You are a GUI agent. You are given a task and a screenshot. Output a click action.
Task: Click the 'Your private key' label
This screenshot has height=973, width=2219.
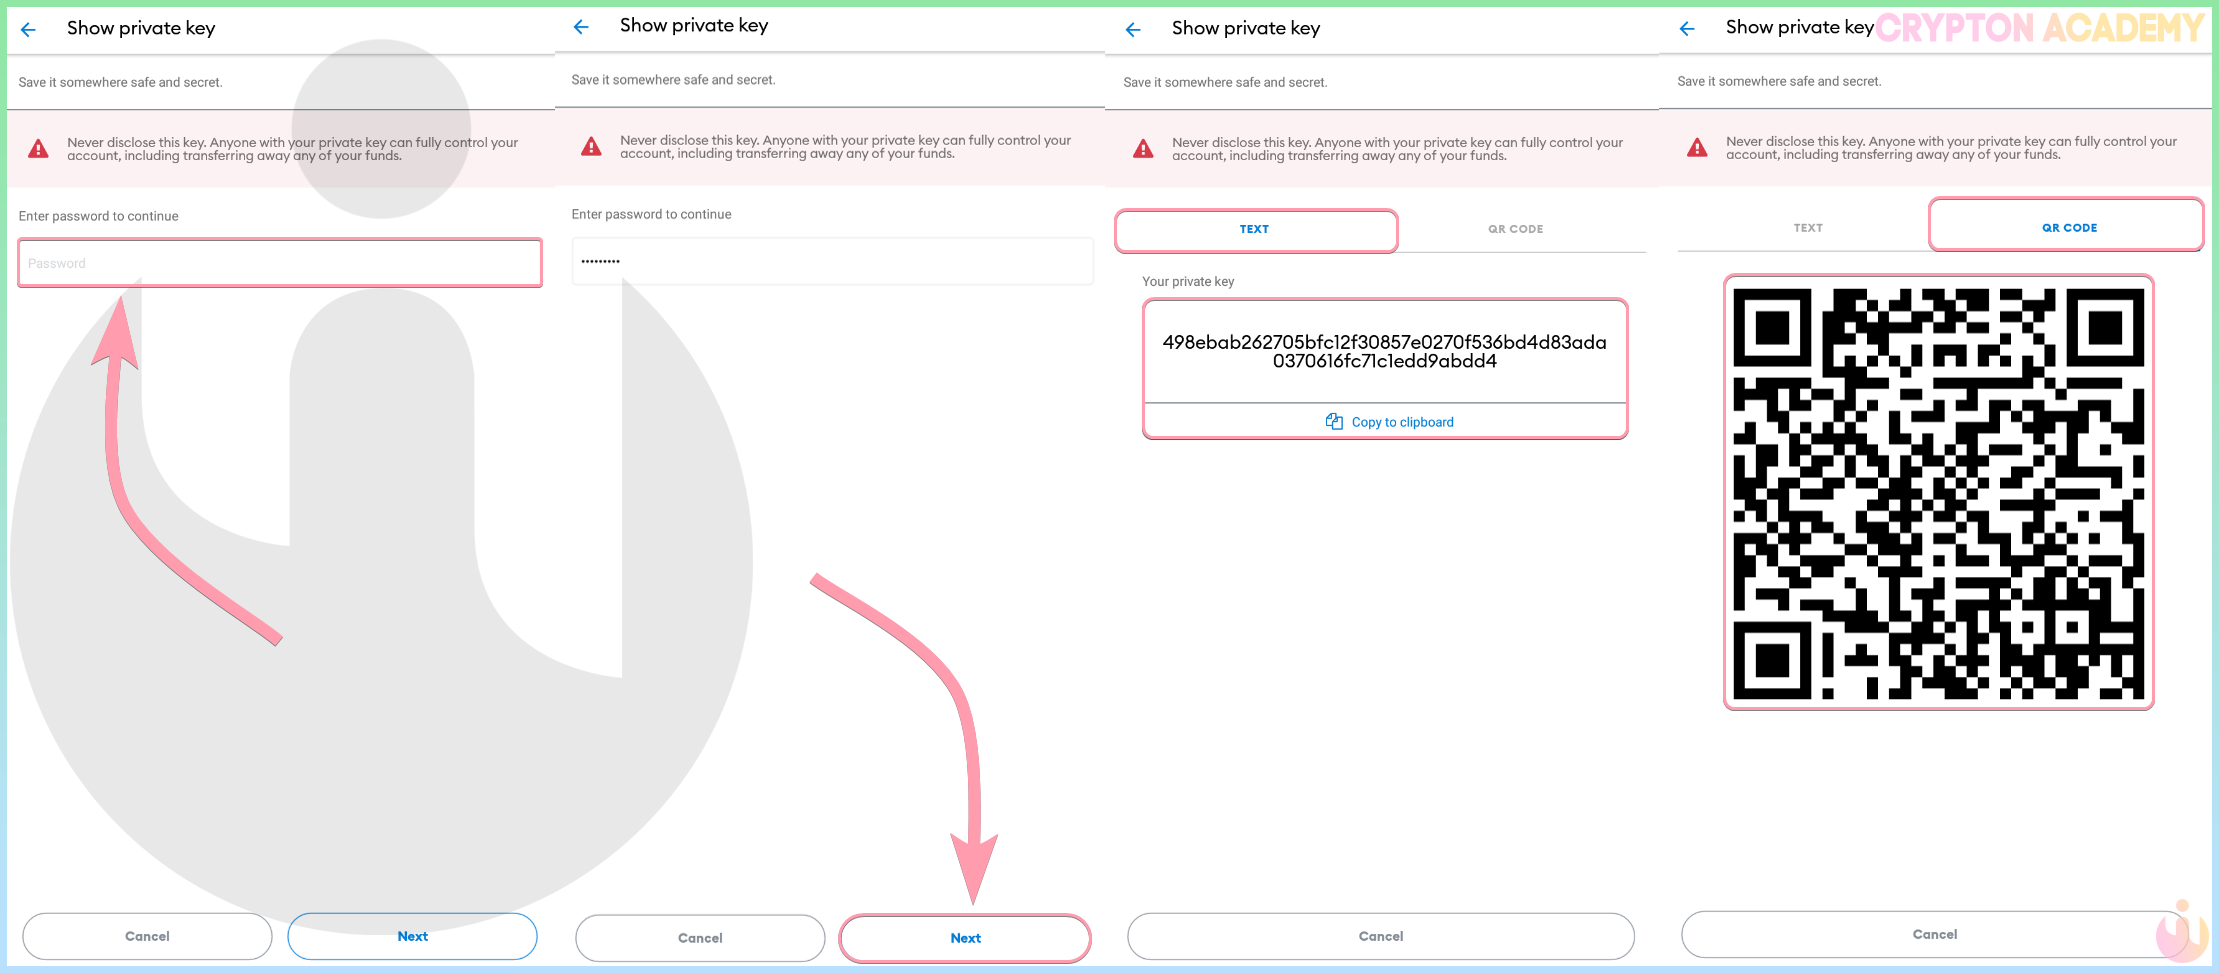pyautogui.click(x=1188, y=282)
